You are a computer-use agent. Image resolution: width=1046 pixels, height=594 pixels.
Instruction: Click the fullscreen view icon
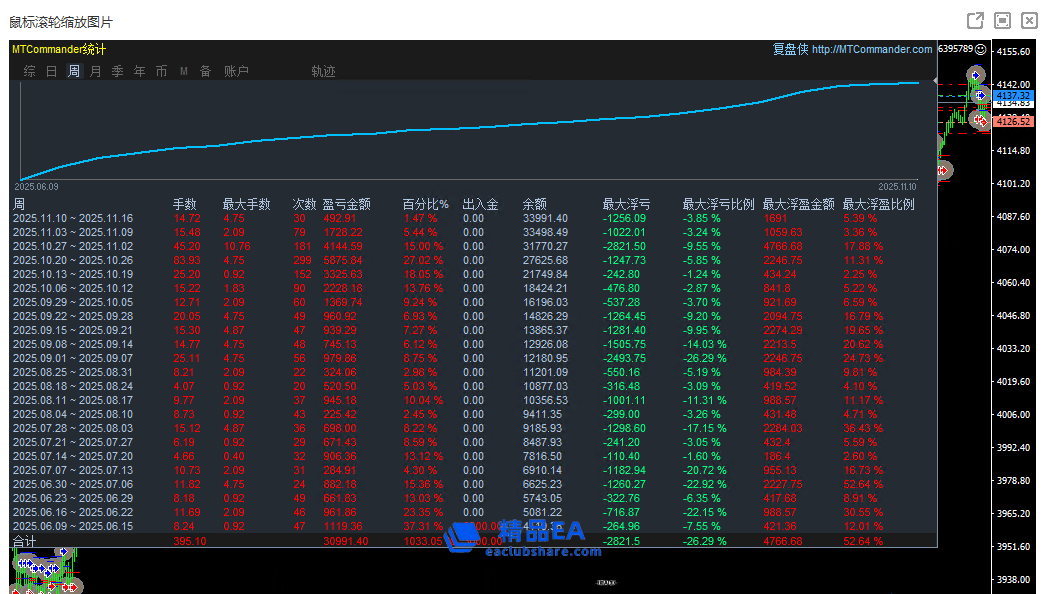[1002, 21]
